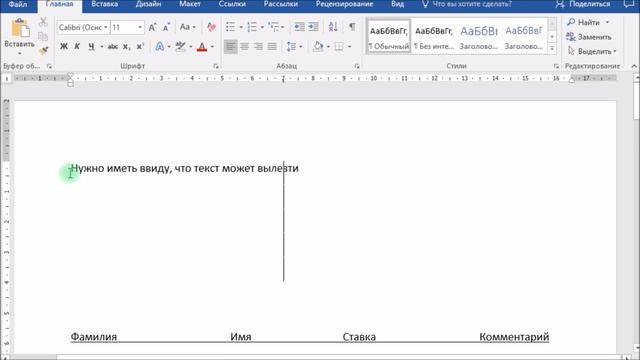
Task: Switch to the Рецензирование tab
Action: pyautogui.click(x=344, y=4)
